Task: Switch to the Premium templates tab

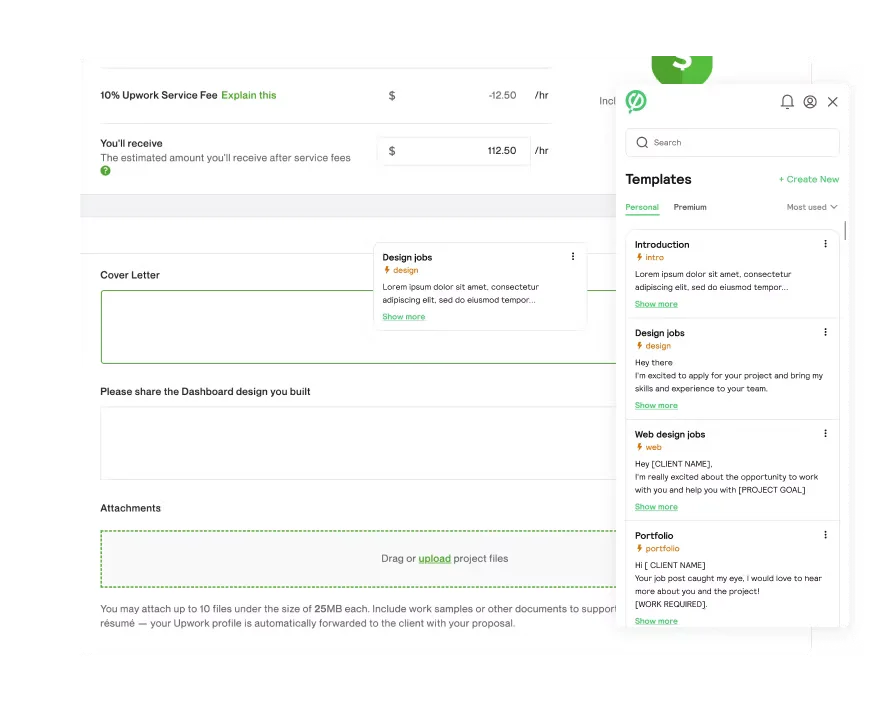Action: tap(689, 207)
